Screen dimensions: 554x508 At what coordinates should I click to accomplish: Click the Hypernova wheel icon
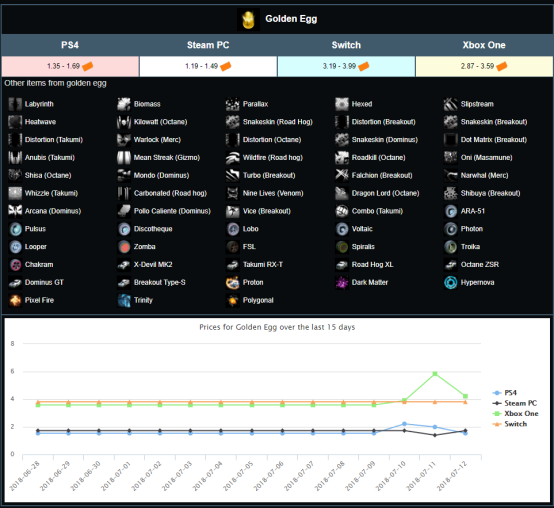(x=451, y=282)
